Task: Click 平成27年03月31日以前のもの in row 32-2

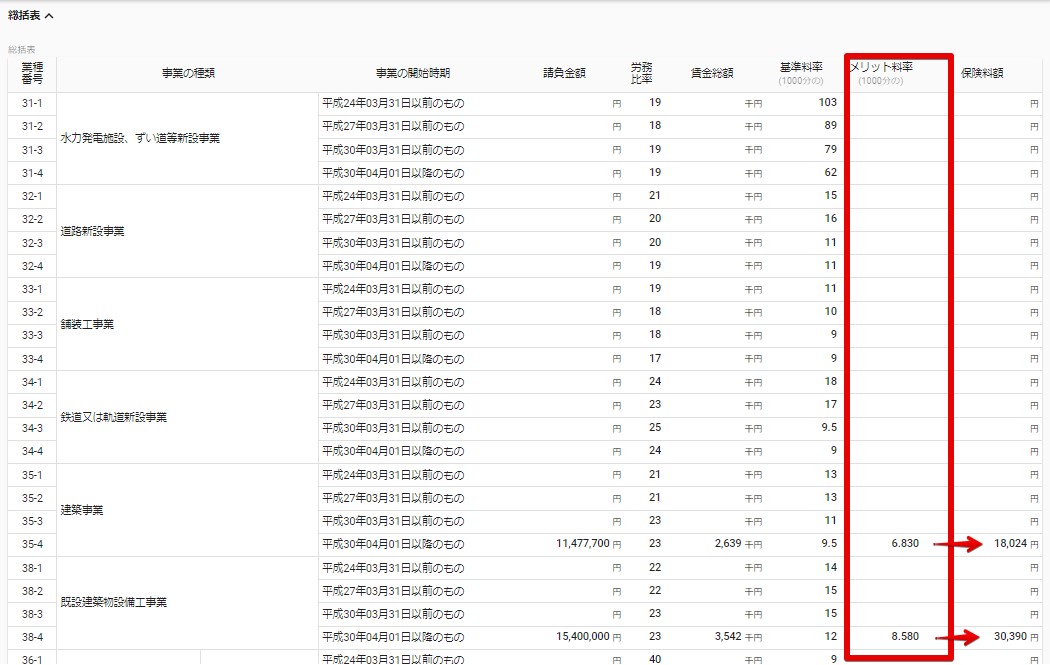Action: [x=393, y=219]
